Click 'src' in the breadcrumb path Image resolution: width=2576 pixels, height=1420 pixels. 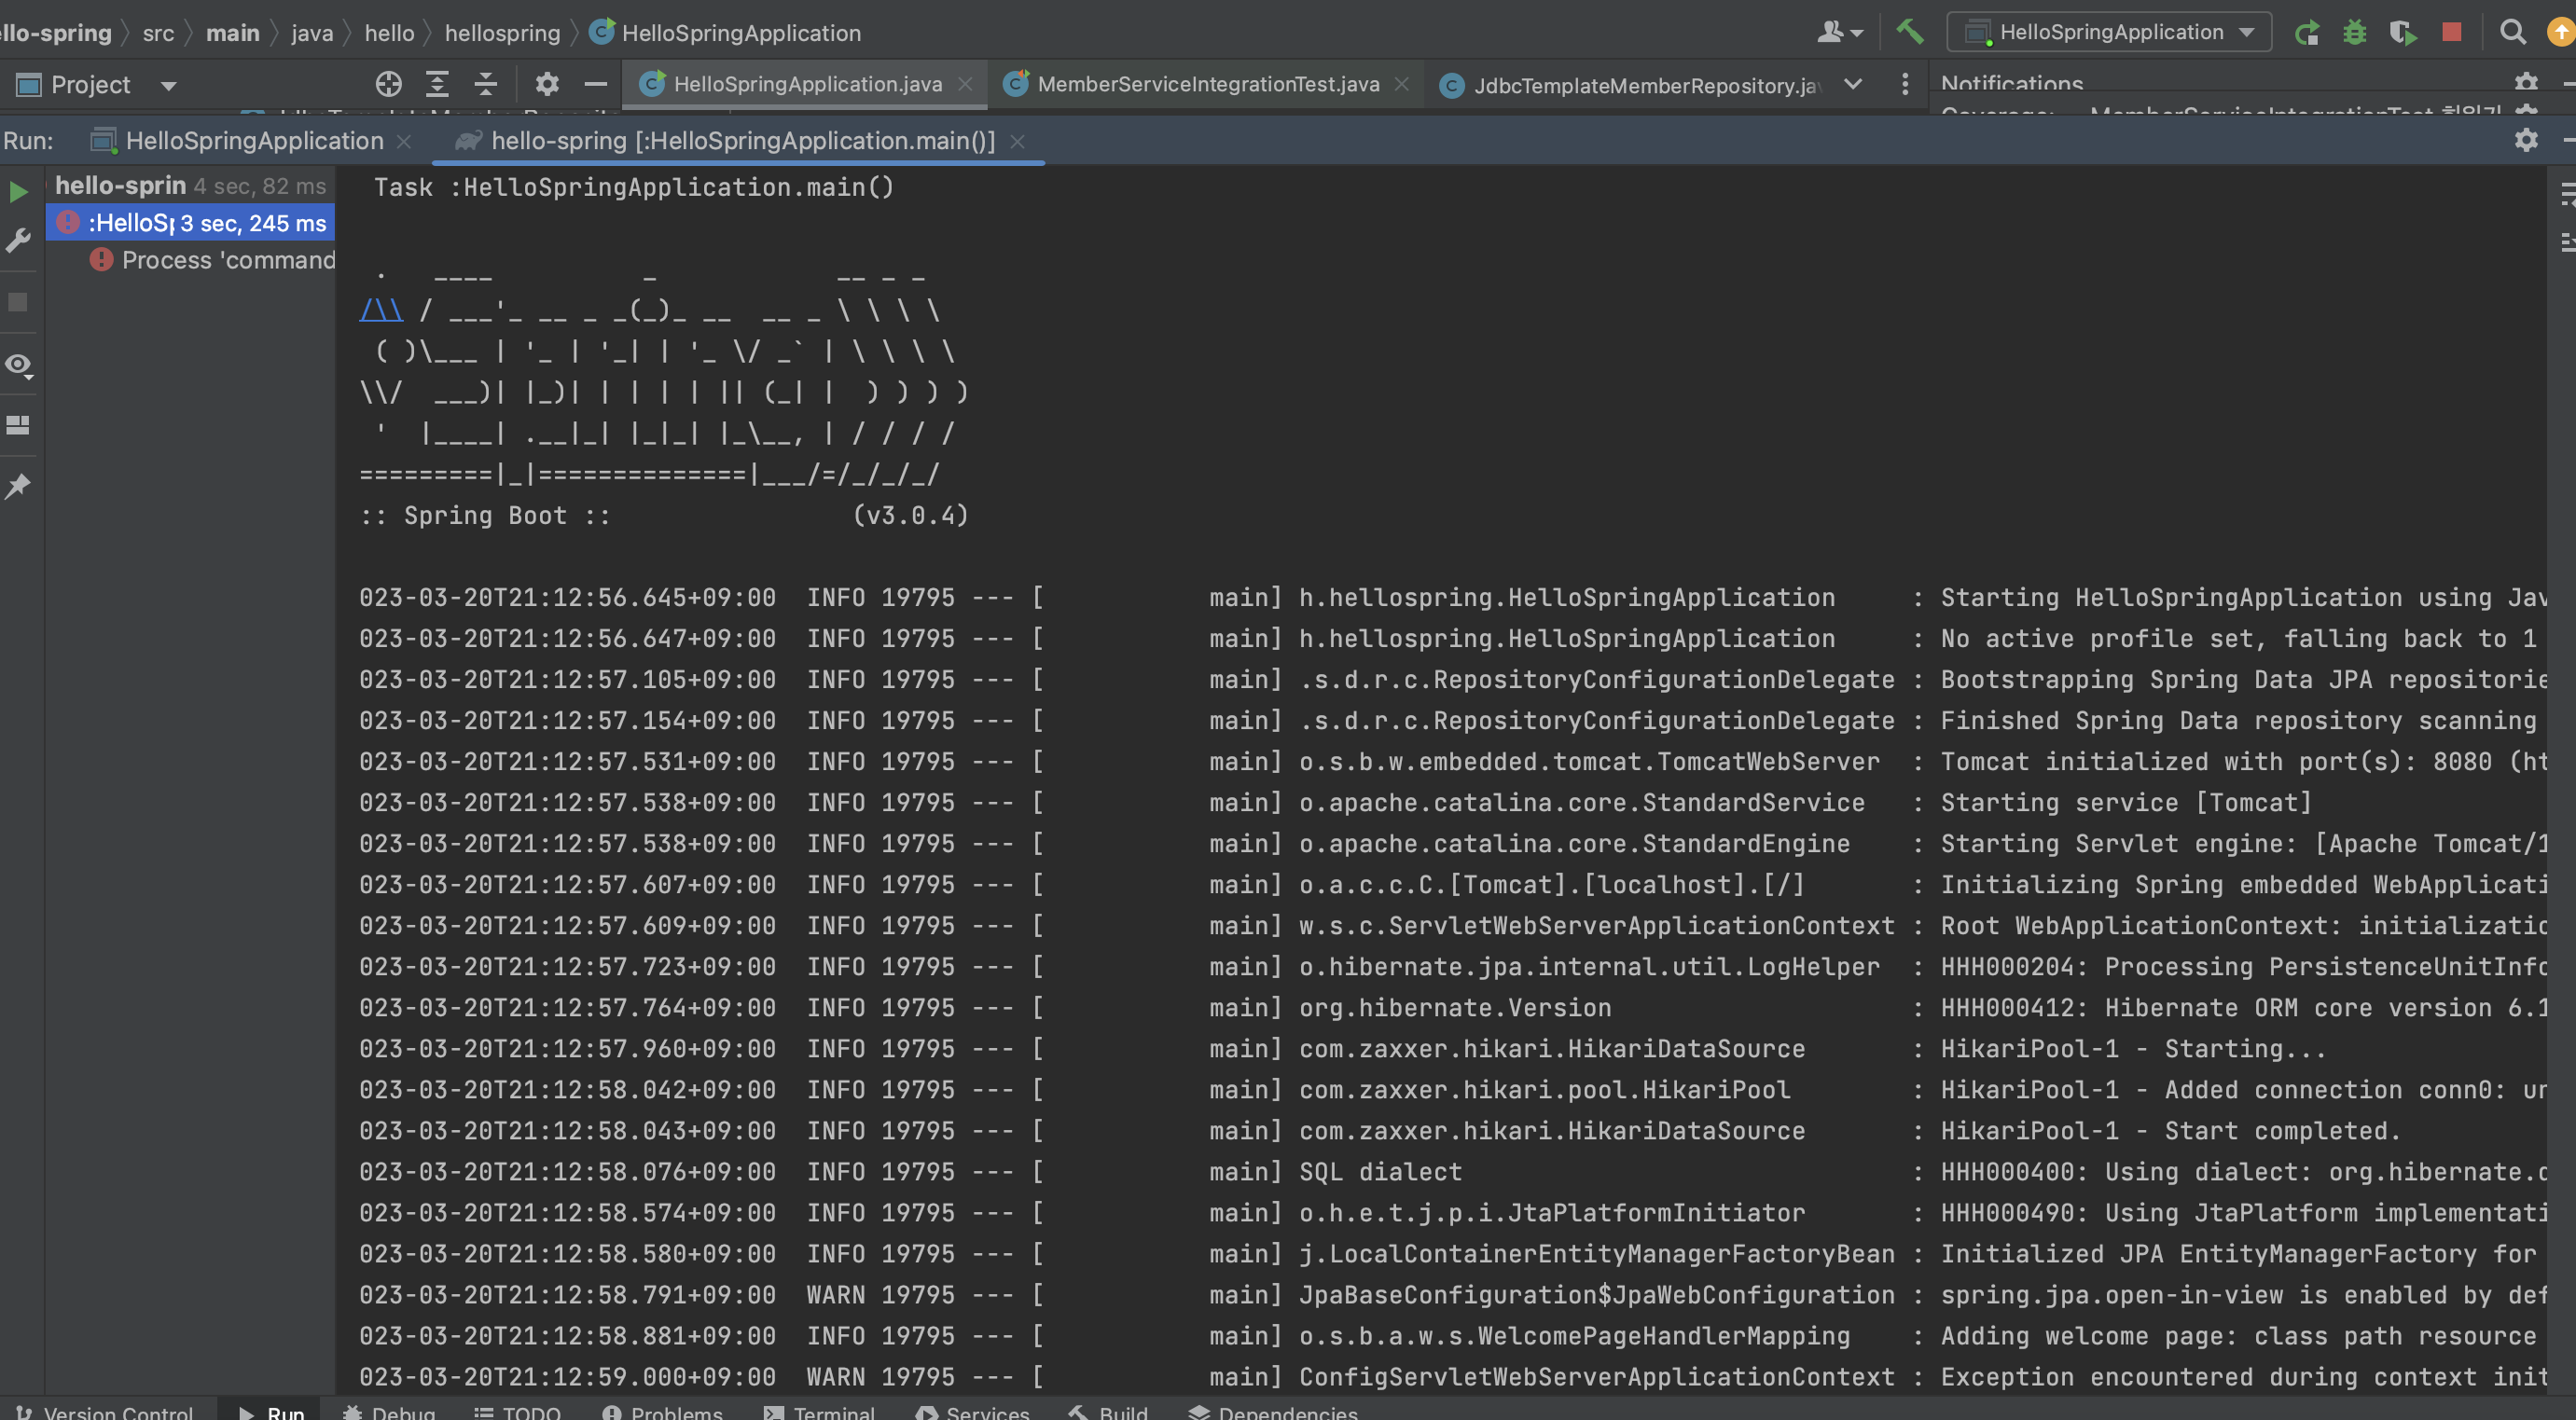coord(158,33)
